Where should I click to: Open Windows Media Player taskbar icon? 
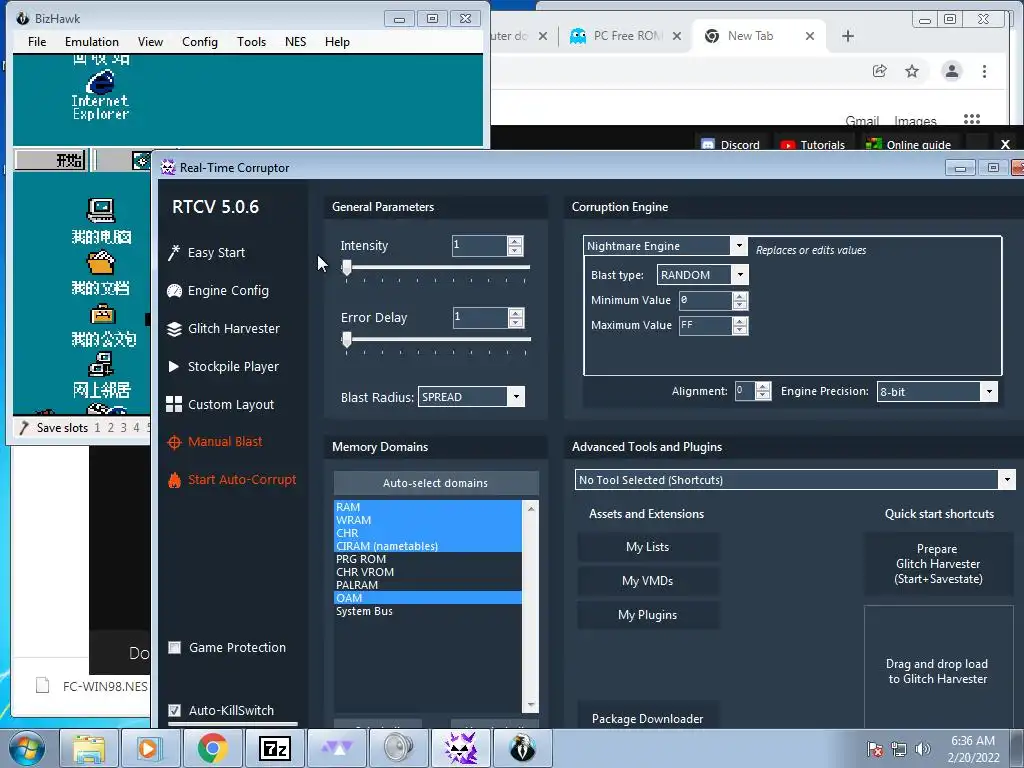(x=150, y=748)
